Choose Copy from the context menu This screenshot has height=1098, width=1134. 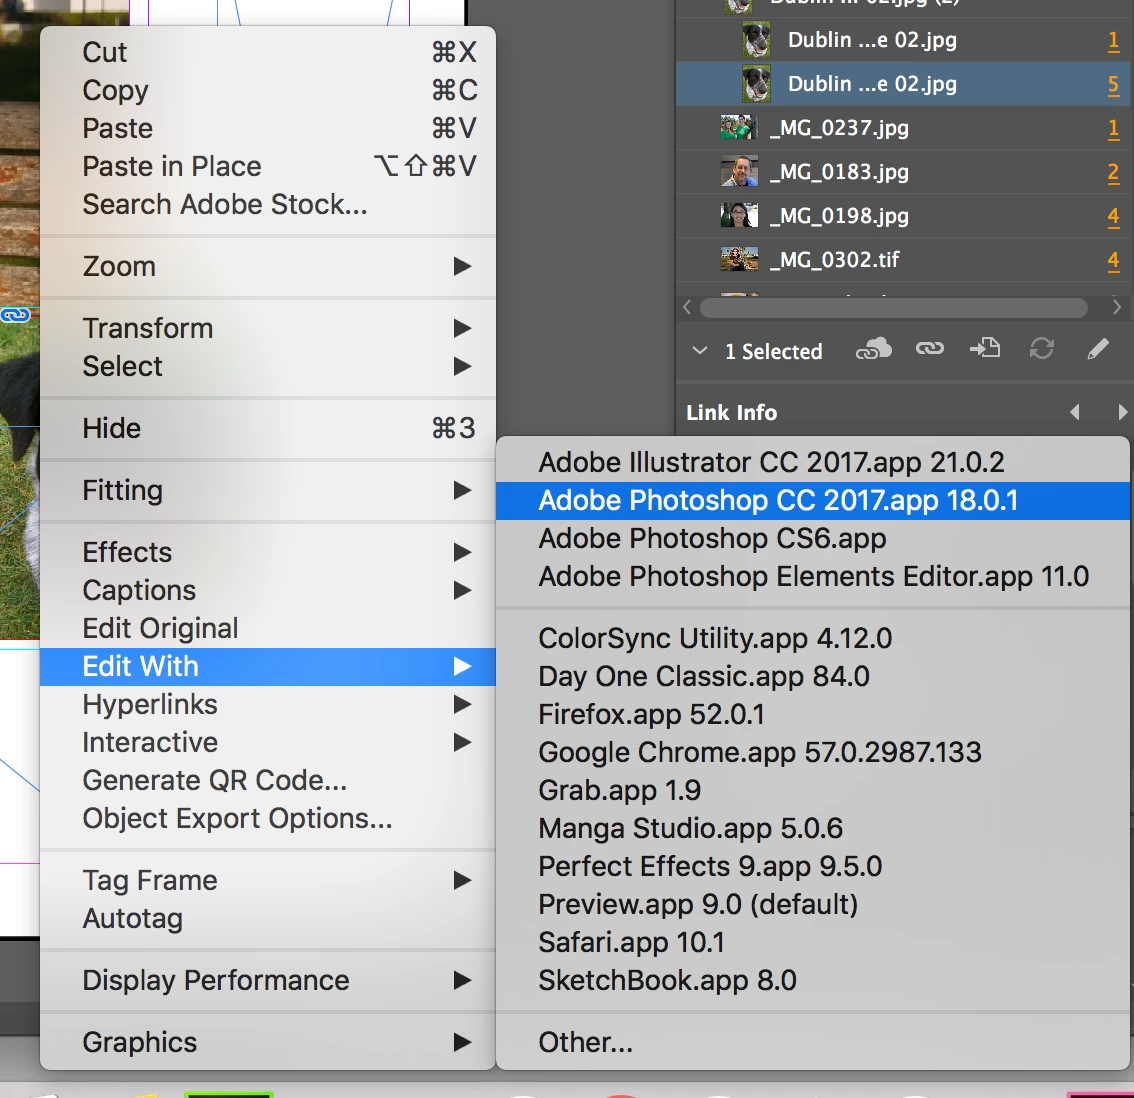click(268, 90)
